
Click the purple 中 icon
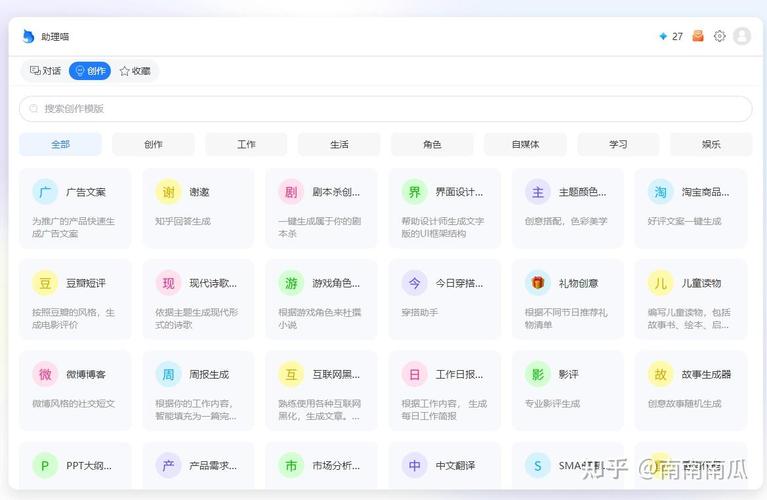[x=414, y=465]
